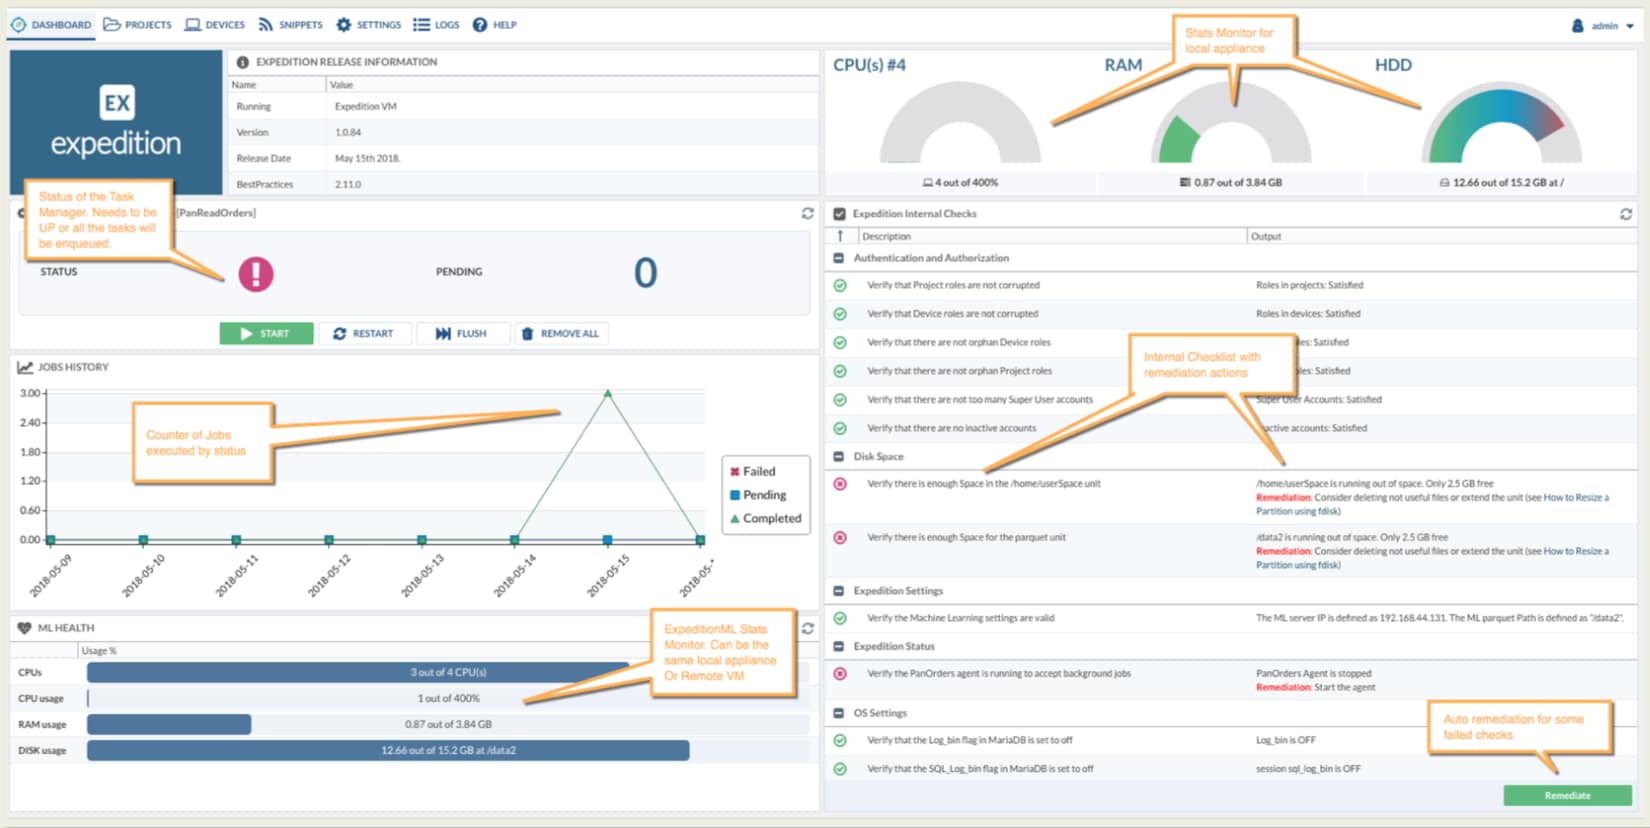Click the failed icon for PanOrders agent check
Image resolution: width=1650 pixels, height=828 pixels.
click(840, 674)
